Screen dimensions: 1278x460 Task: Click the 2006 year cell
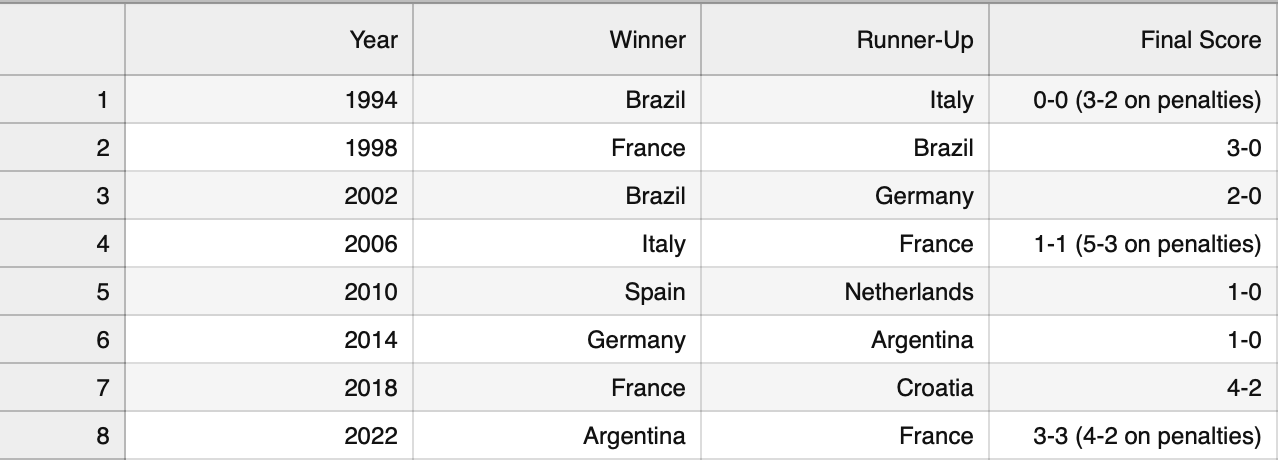pyautogui.click(x=269, y=244)
